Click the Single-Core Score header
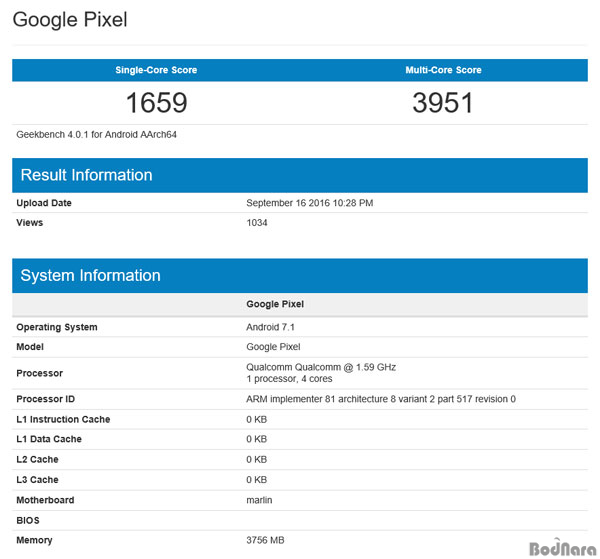This screenshot has width=600, height=559. click(156, 70)
